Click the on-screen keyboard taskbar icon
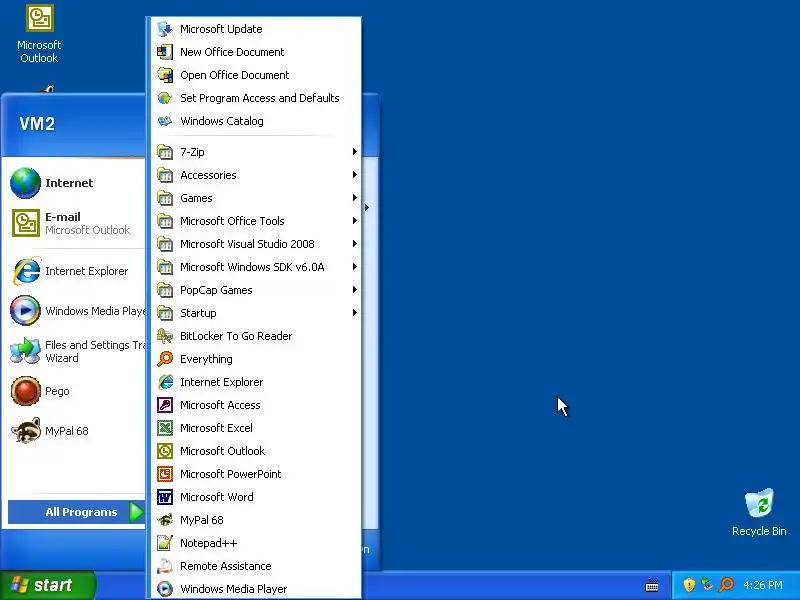The height and width of the screenshot is (600, 800). (x=652, y=585)
